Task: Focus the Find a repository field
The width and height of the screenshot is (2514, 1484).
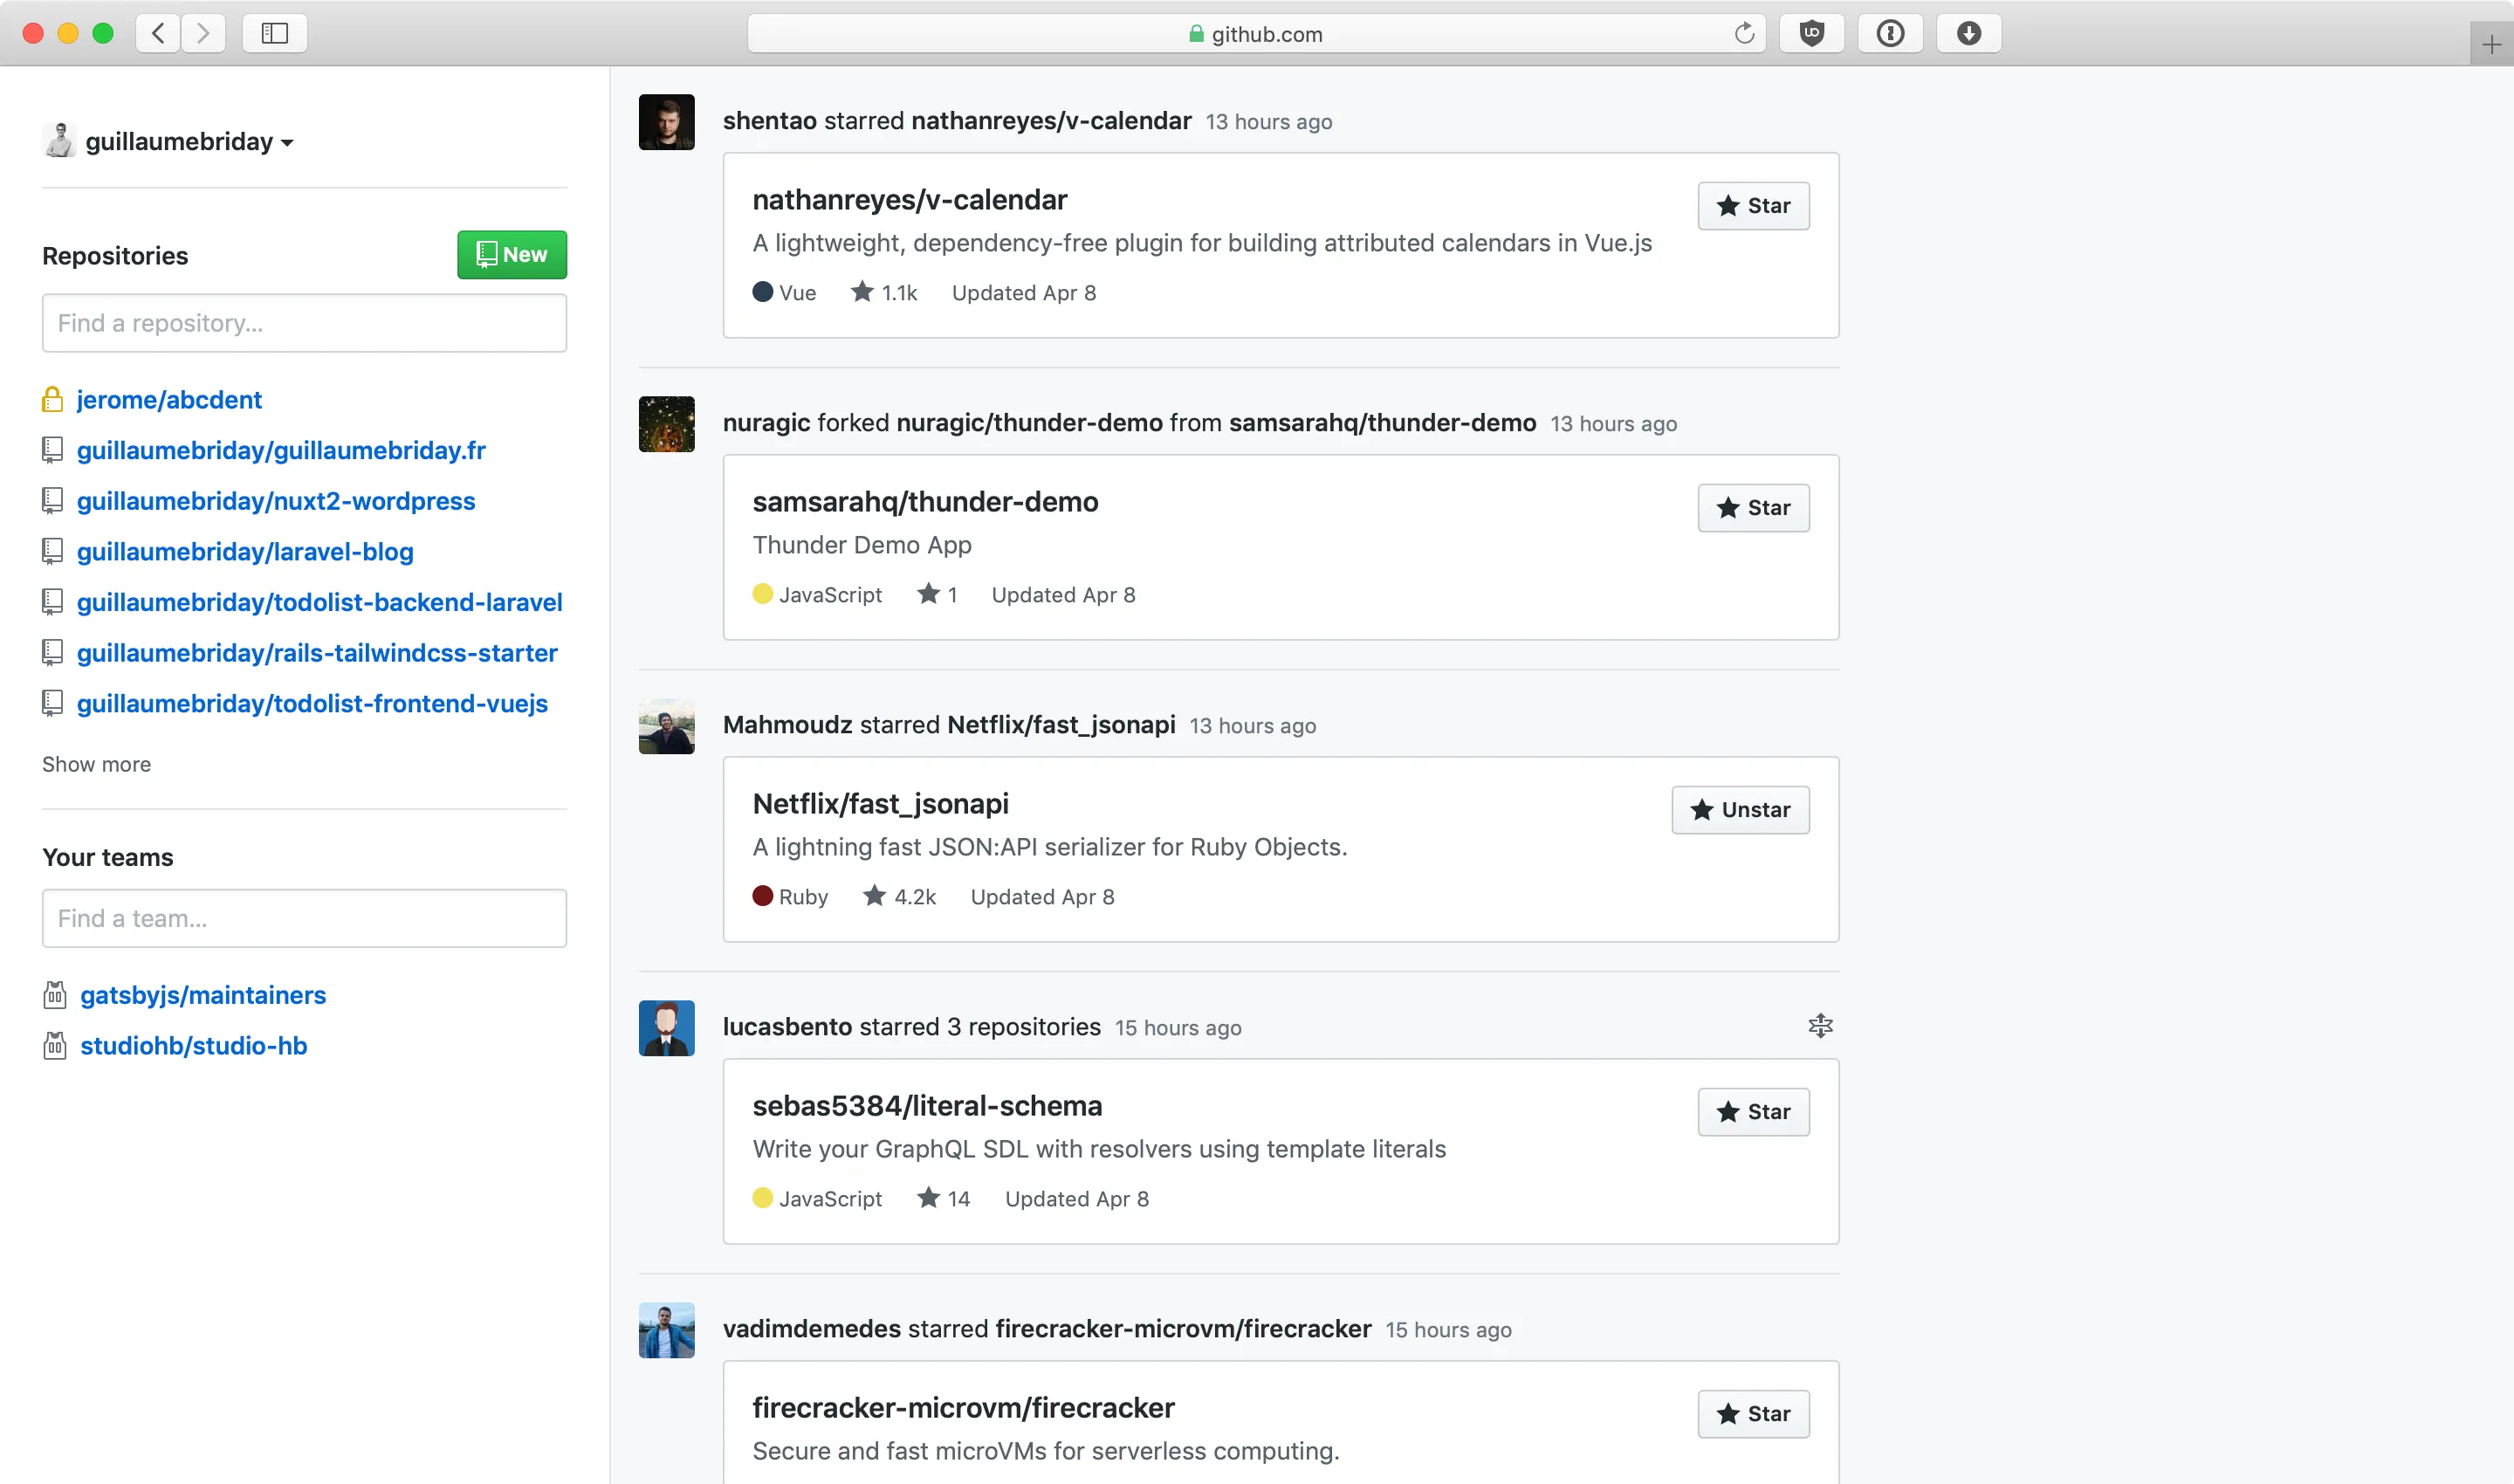Action: [x=304, y=323]
